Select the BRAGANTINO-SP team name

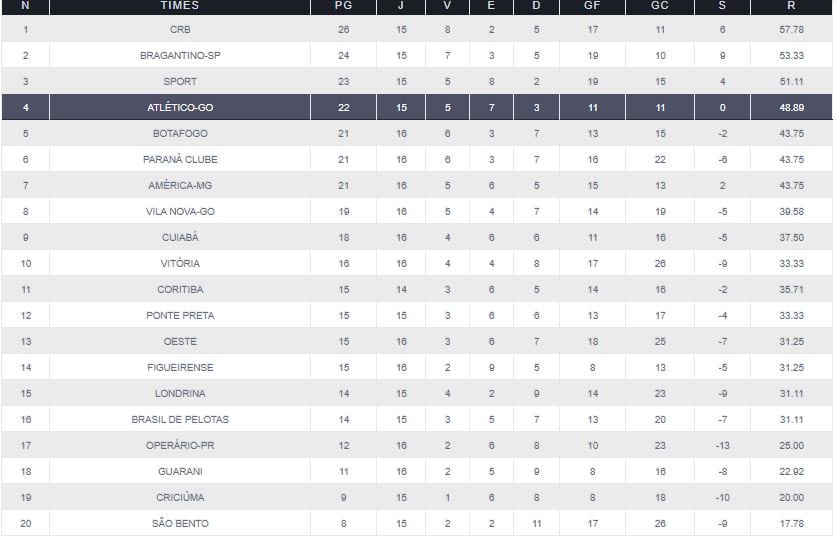180,56
